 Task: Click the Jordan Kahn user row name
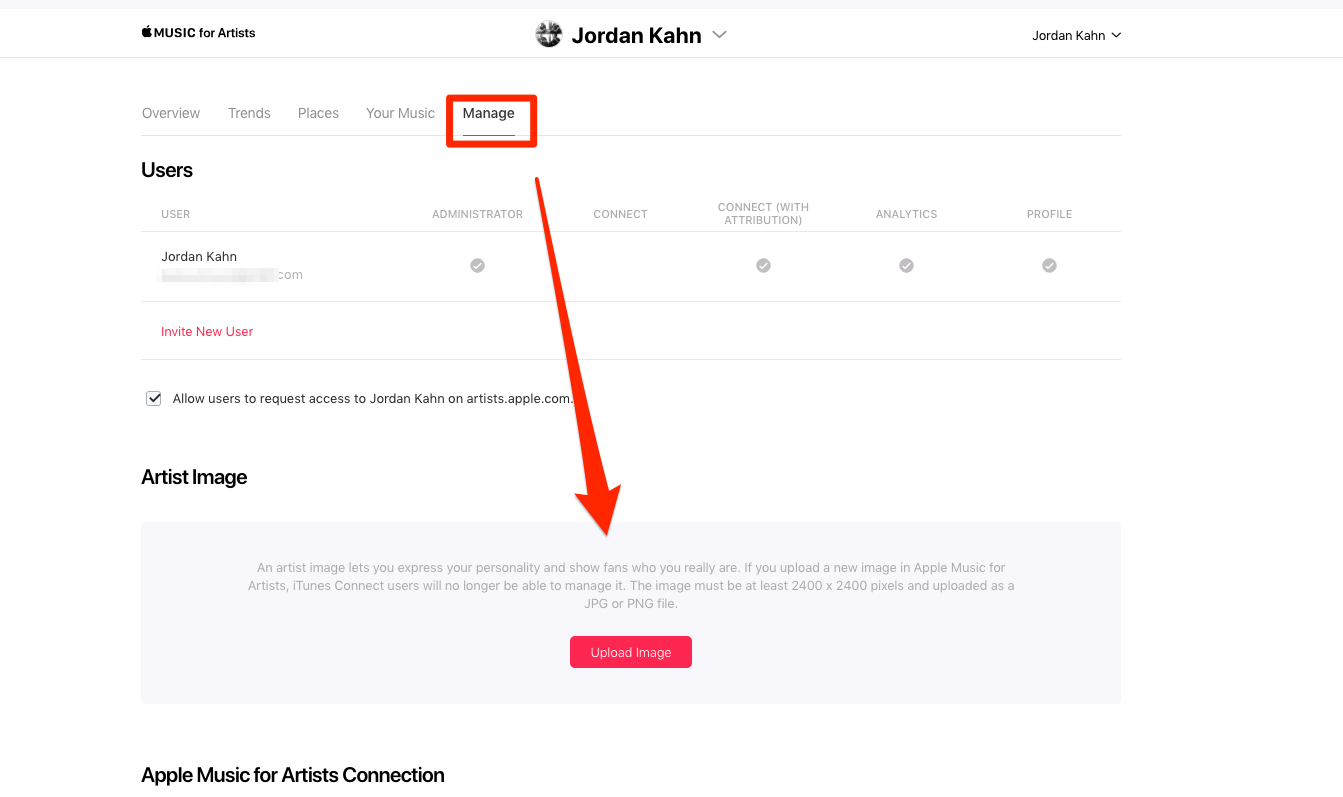(x=199, y=256)
